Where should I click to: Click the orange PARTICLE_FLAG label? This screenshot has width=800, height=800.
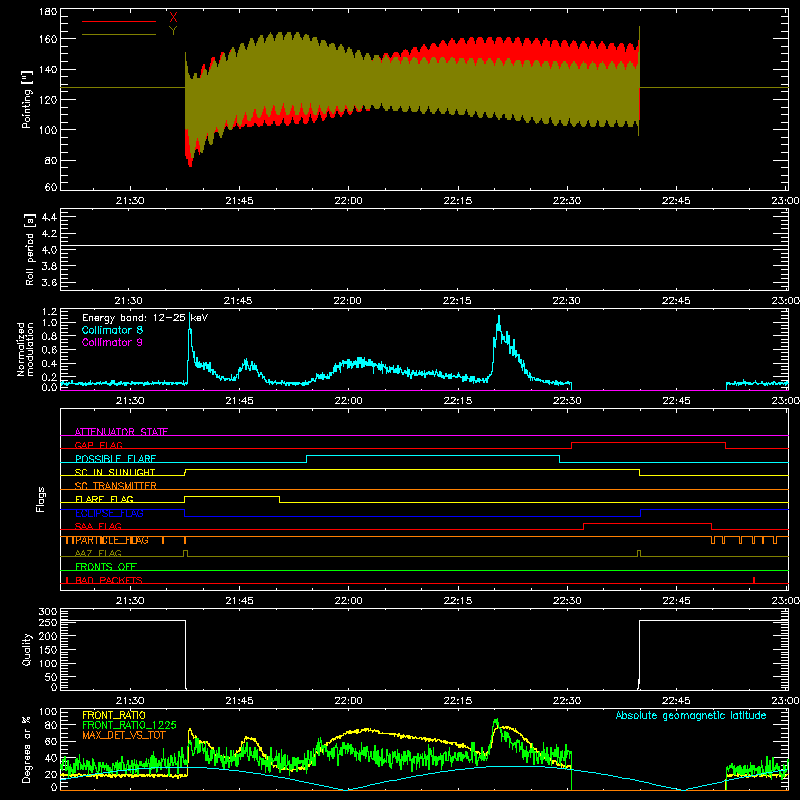(112, 540)
